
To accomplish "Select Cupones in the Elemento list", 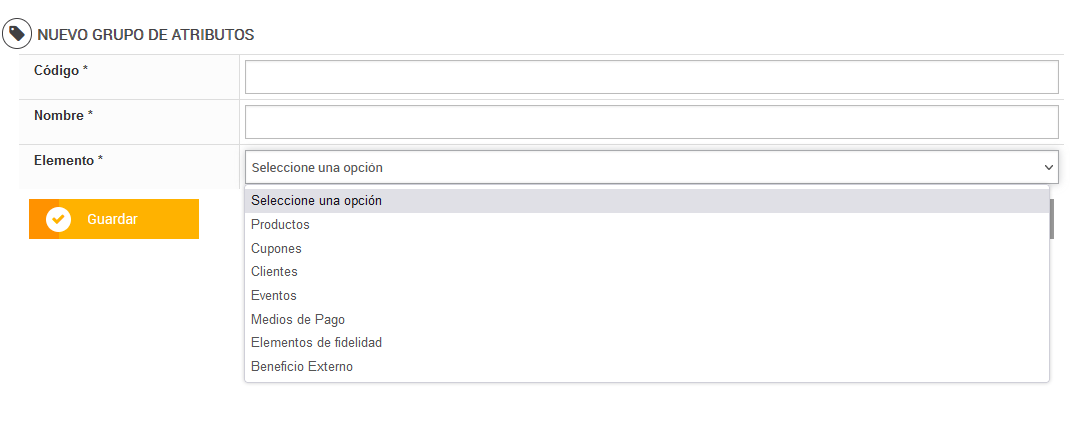I will pyautogui.click(x=276, y=248).
